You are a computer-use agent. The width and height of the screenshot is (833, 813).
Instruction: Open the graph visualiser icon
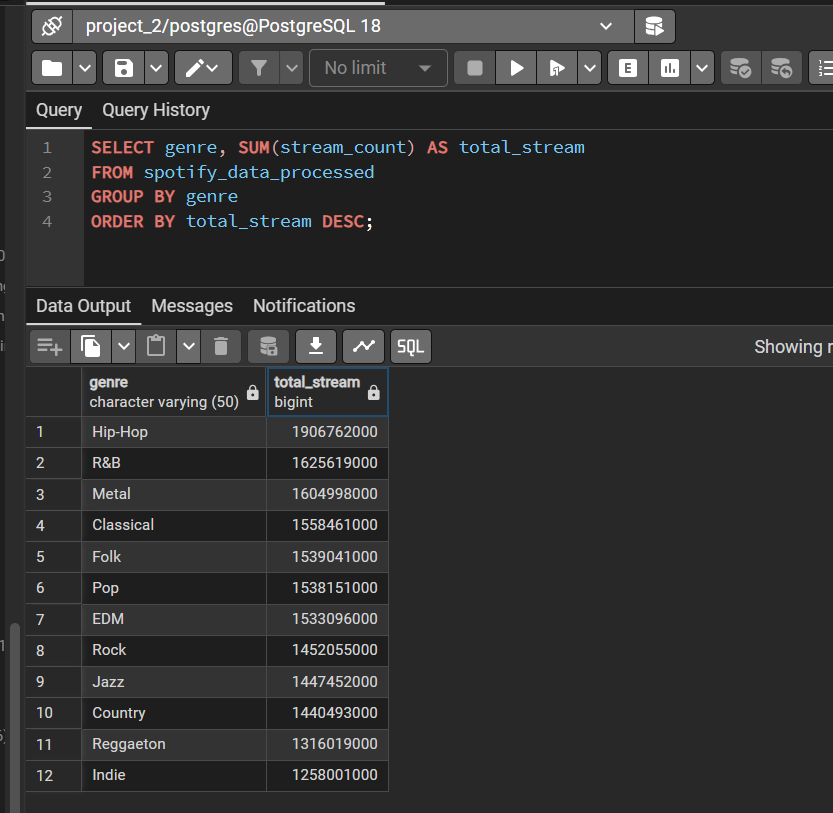coord(363,346)
